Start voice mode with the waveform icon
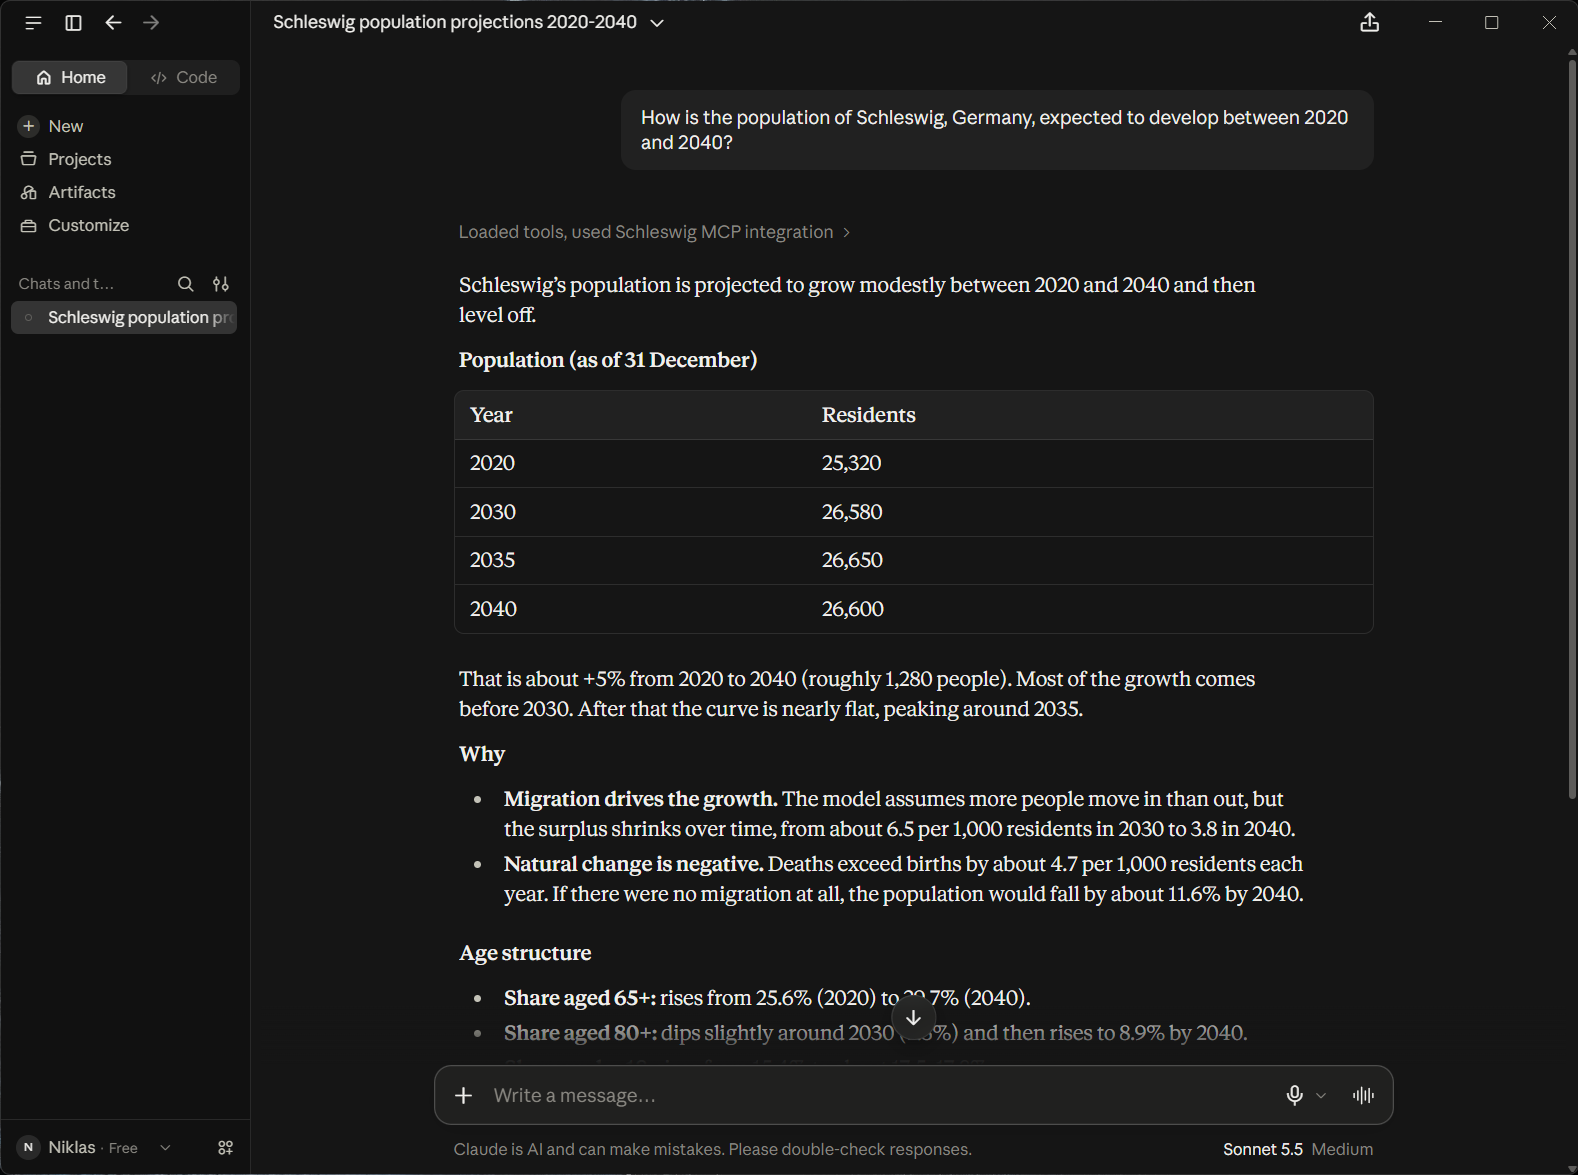The image size is (1578, 1175). coord(1363,1096)
